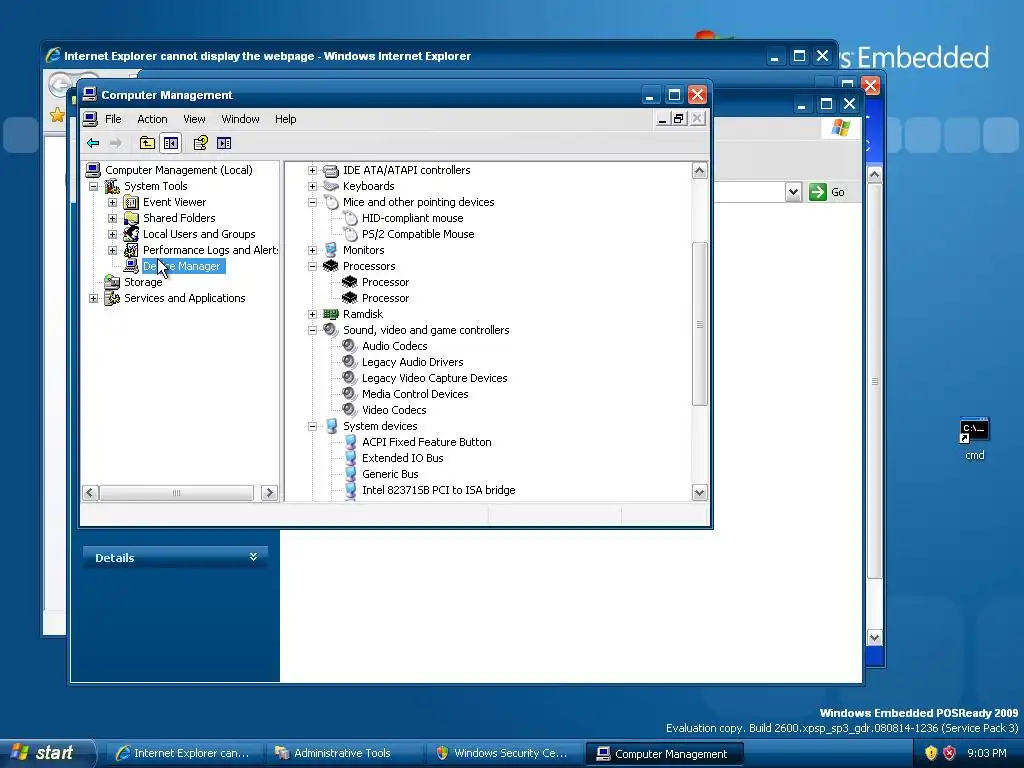The image size is (1024, 768).
Task: Switch to Administrative Tools taskbar button
Action: click(343, 753)
